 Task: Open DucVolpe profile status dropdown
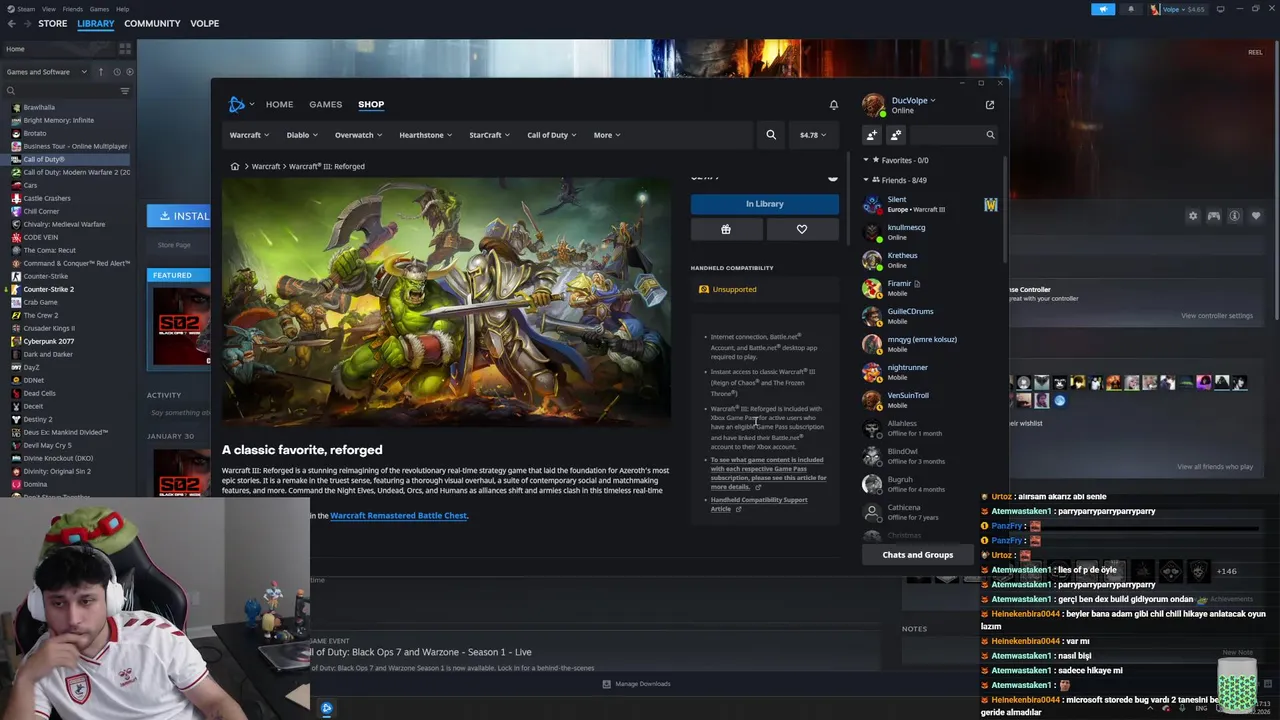click(913, 100)
